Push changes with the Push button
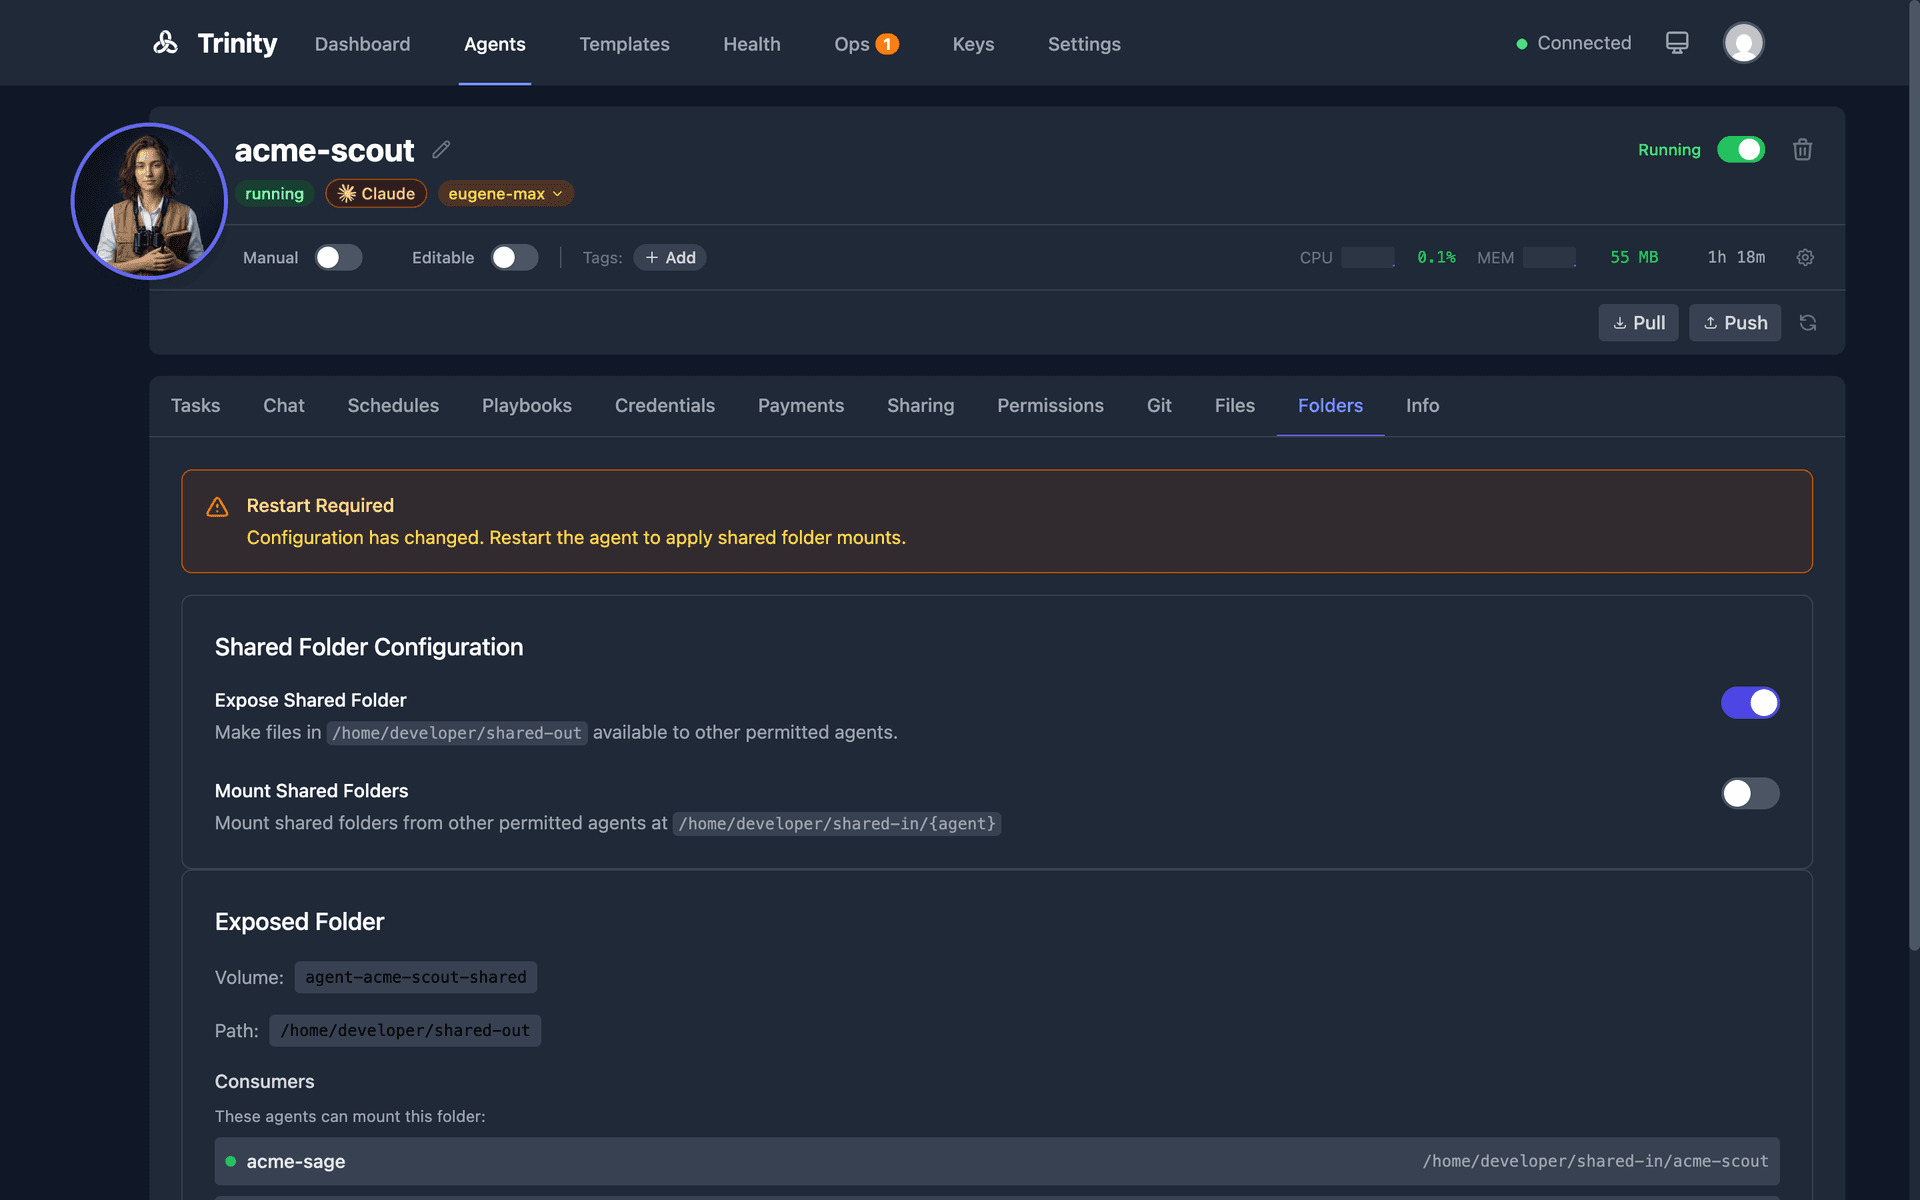Image resolution: width=1920 pixels, height=1200 pixels. [x=1734, y=322]
